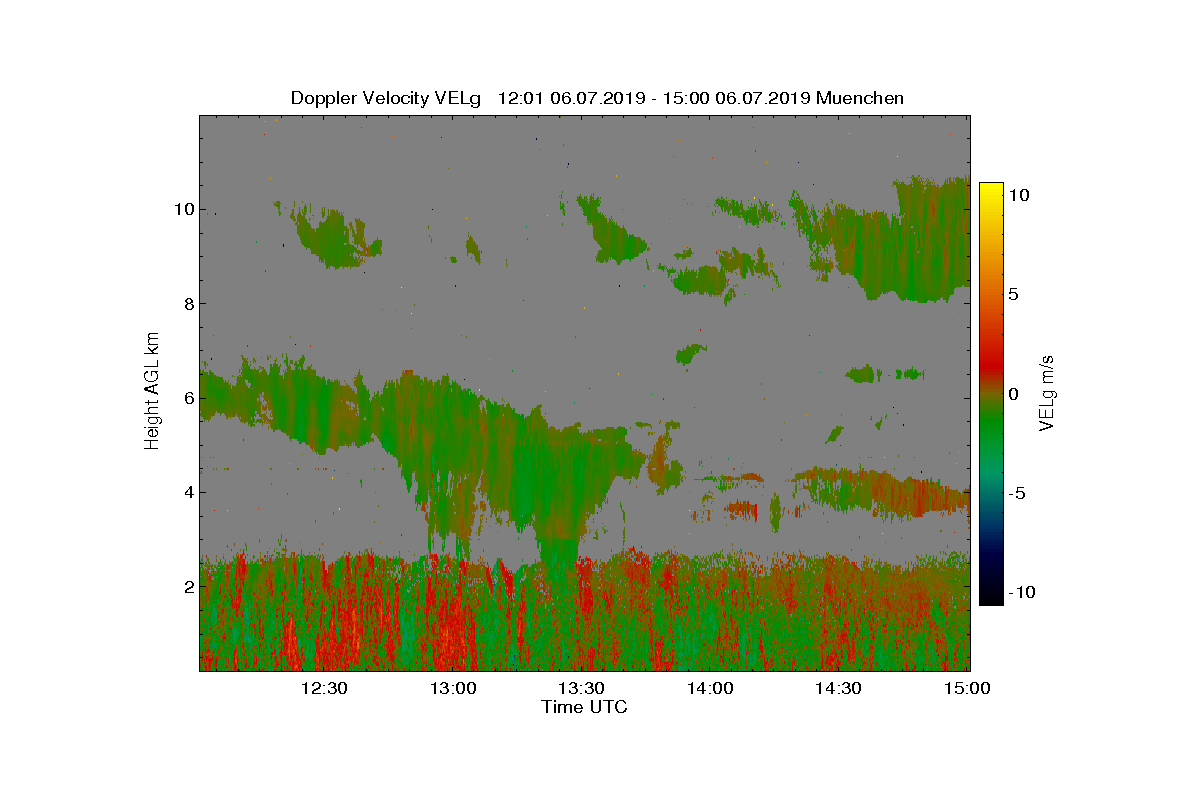The width and height of the screenshot is (1200, 800).
Task: Click the height tick label 6
Action: (x=187, y=398)
